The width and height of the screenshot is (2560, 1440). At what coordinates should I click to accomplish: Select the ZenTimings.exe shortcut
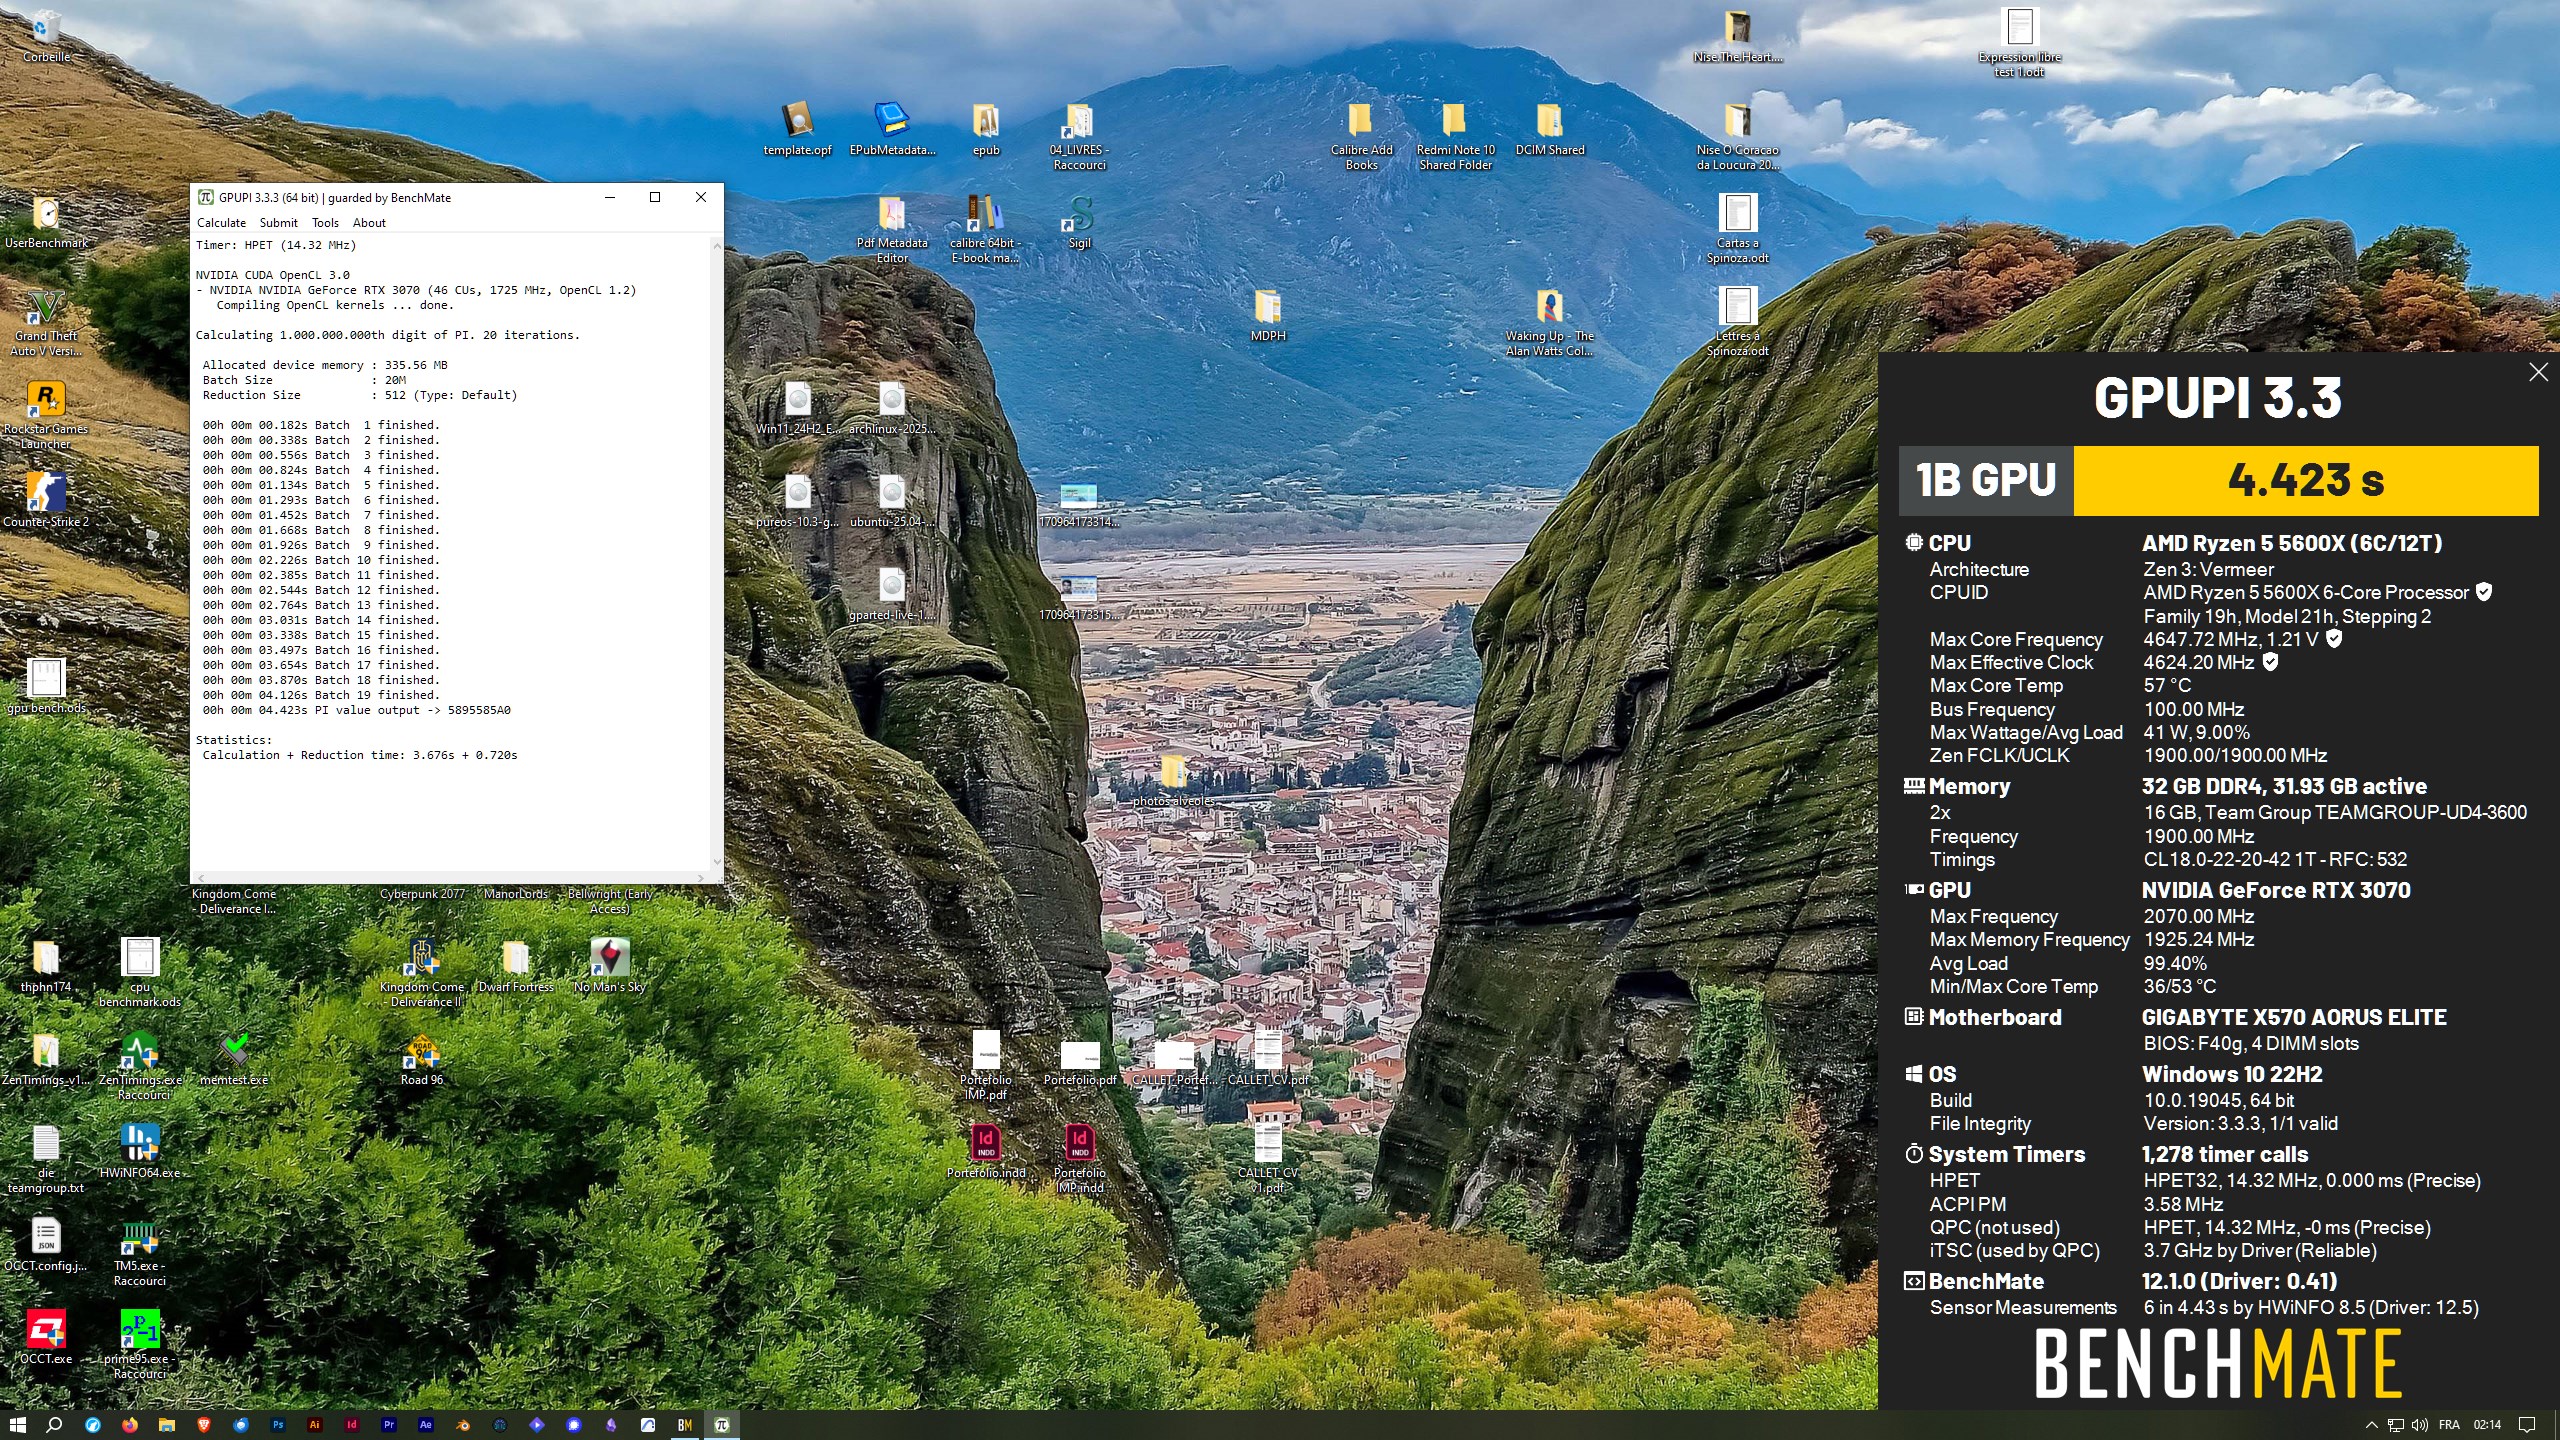tap(140, 1065)
